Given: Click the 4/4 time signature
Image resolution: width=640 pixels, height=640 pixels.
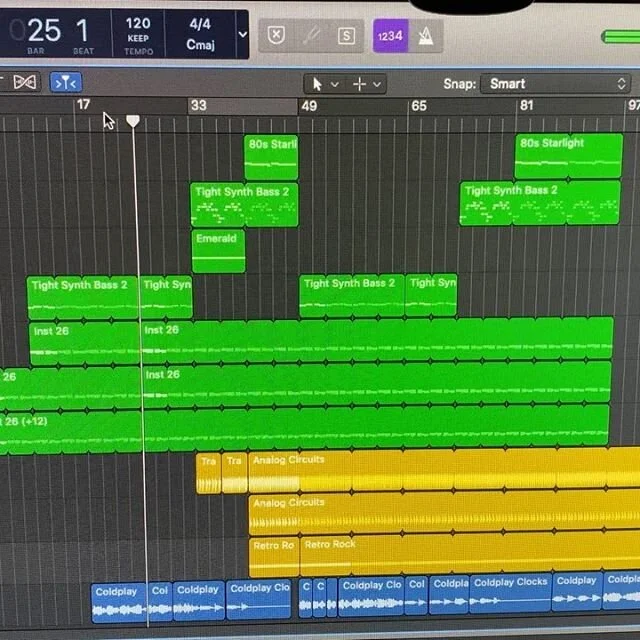Looking at the screenshot, I should (x=200, y=24).
